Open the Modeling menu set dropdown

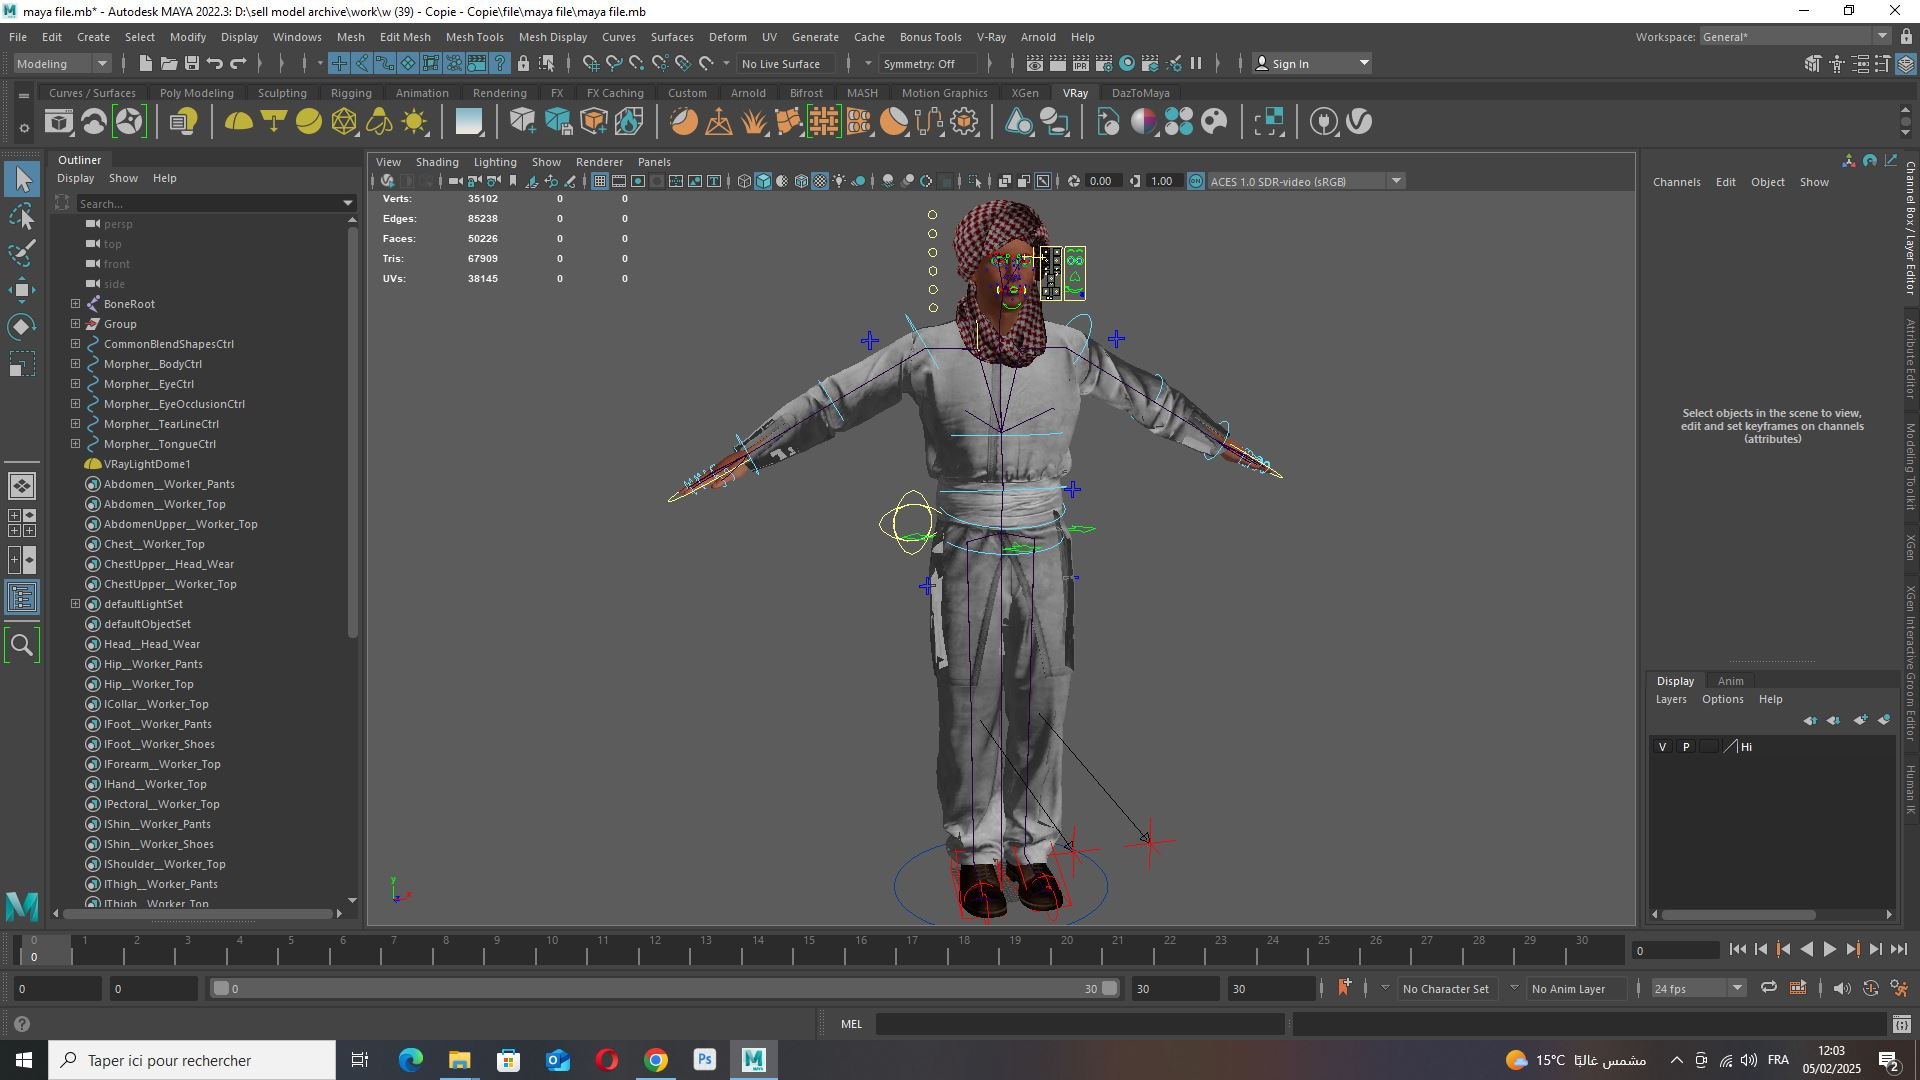tap(63, 63)
